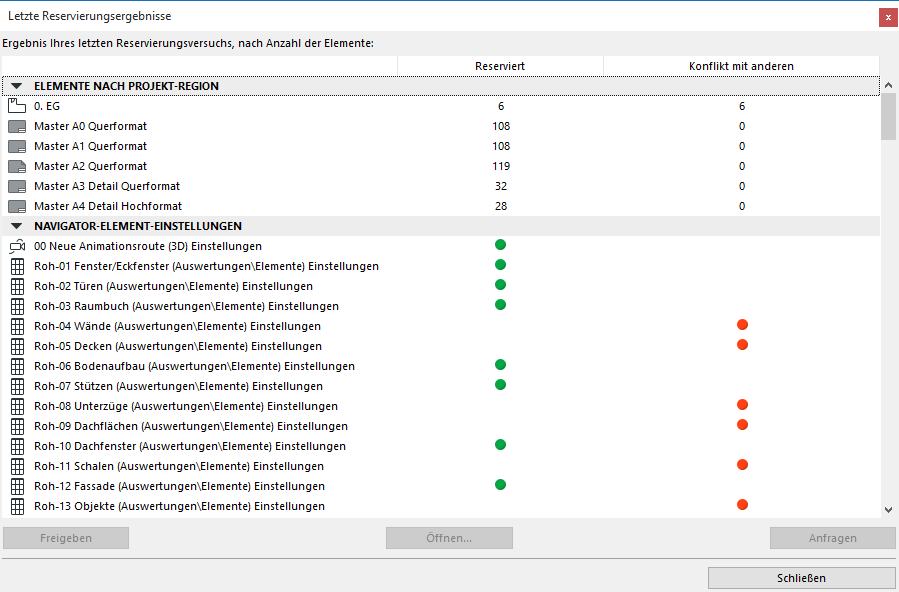Click green reserved dot for Roh-06 Bodenaufbau
Image resolution: width=899 pixels, height=592 pixels.
501,364
